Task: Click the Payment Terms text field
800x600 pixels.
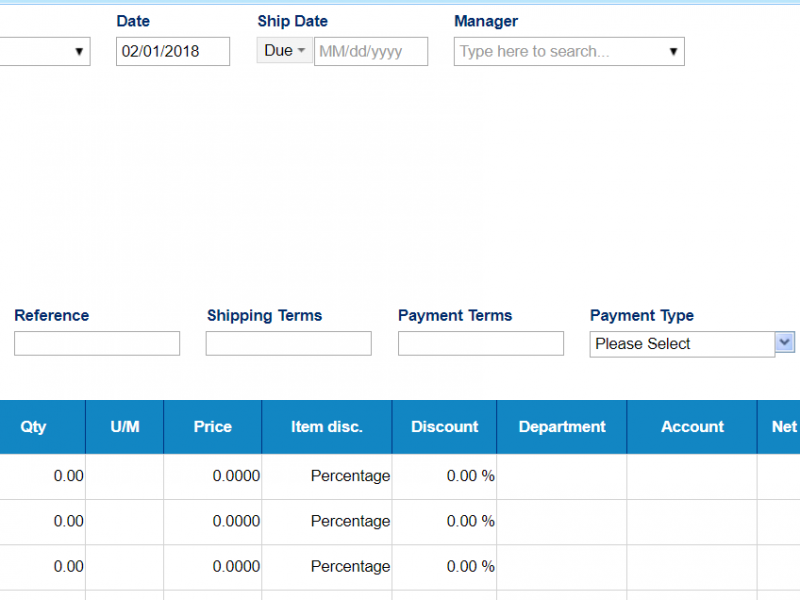Action: pyautogui.click(x=481, y=343)
